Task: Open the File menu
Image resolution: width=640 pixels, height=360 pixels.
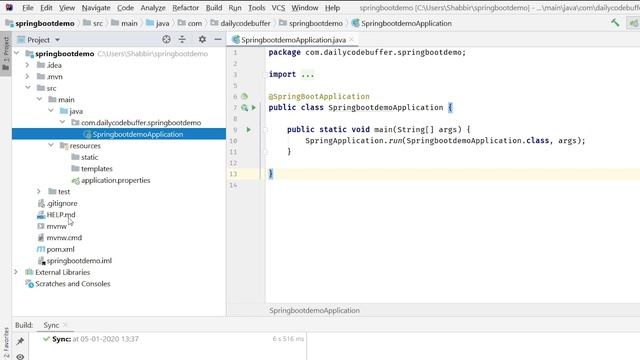Action: click(x=28, y=8)
